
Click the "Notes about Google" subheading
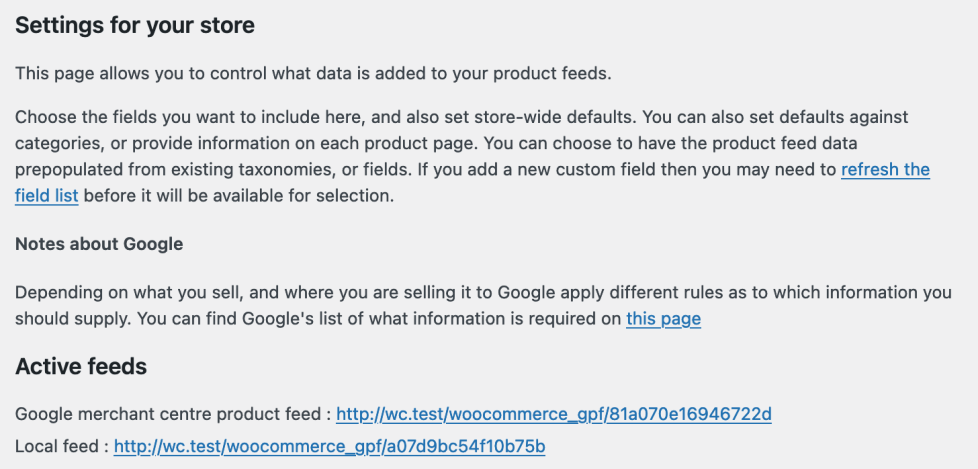click(x=99, y=244)
